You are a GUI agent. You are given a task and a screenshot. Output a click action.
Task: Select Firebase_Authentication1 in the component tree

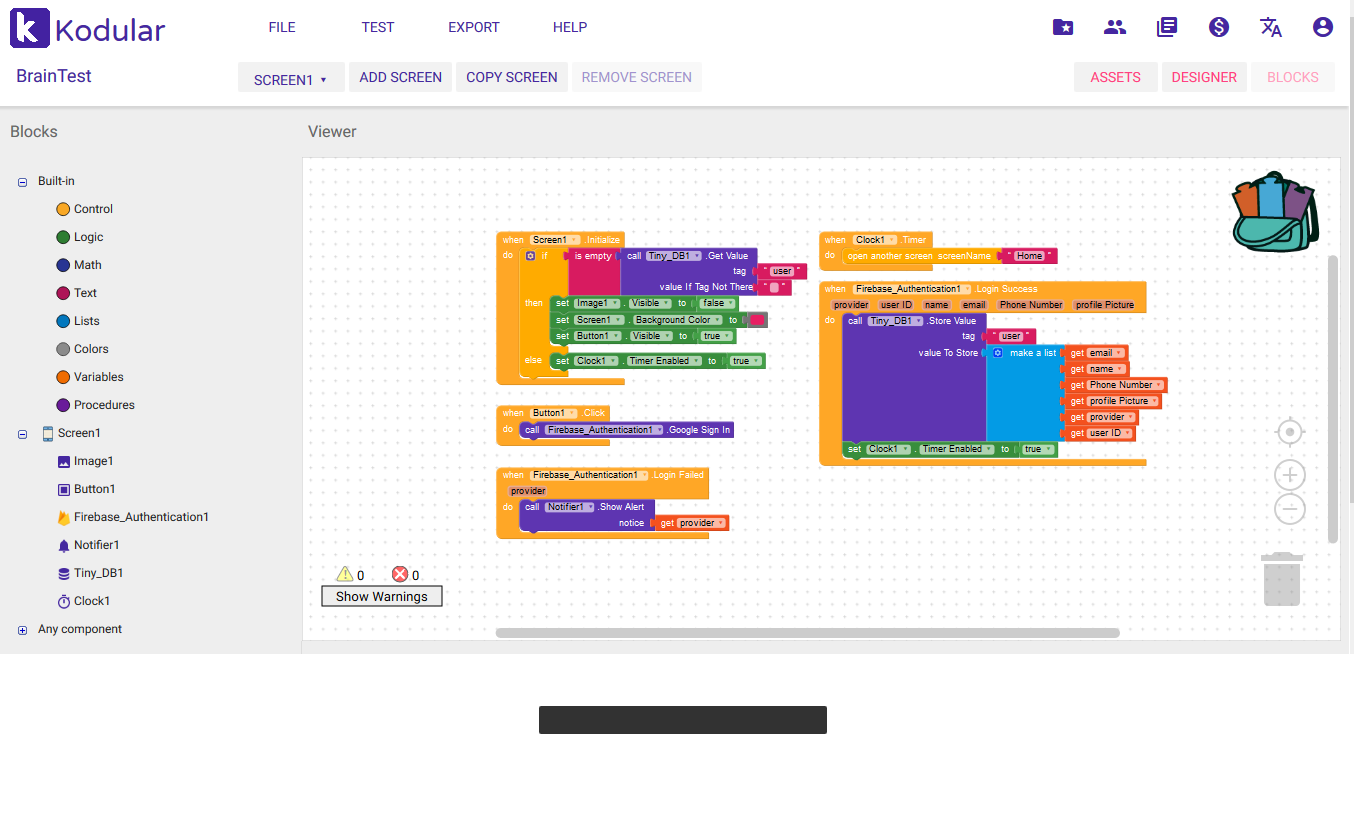click(141, 517)
